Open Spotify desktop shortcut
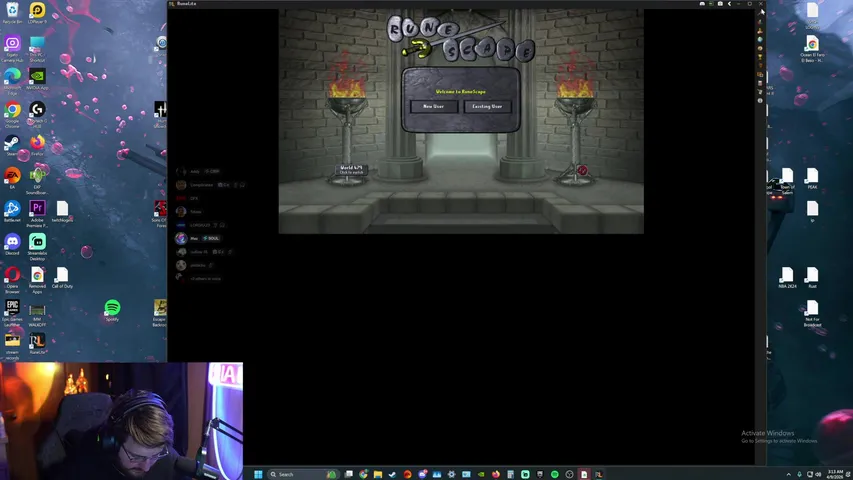853x480 pixels. [112, 310]
